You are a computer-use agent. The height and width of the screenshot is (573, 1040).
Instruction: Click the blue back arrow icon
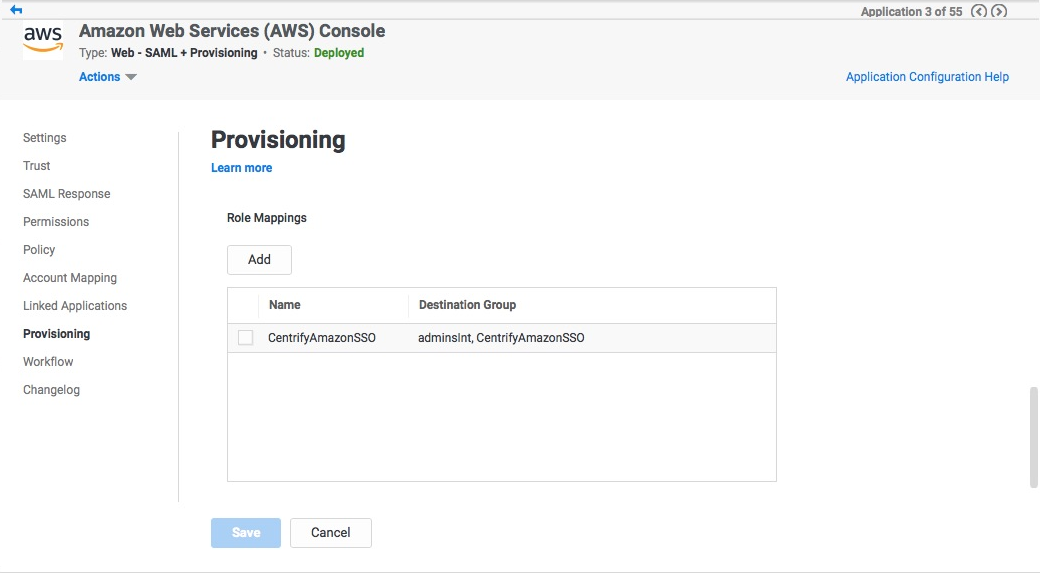click(16, 10)
